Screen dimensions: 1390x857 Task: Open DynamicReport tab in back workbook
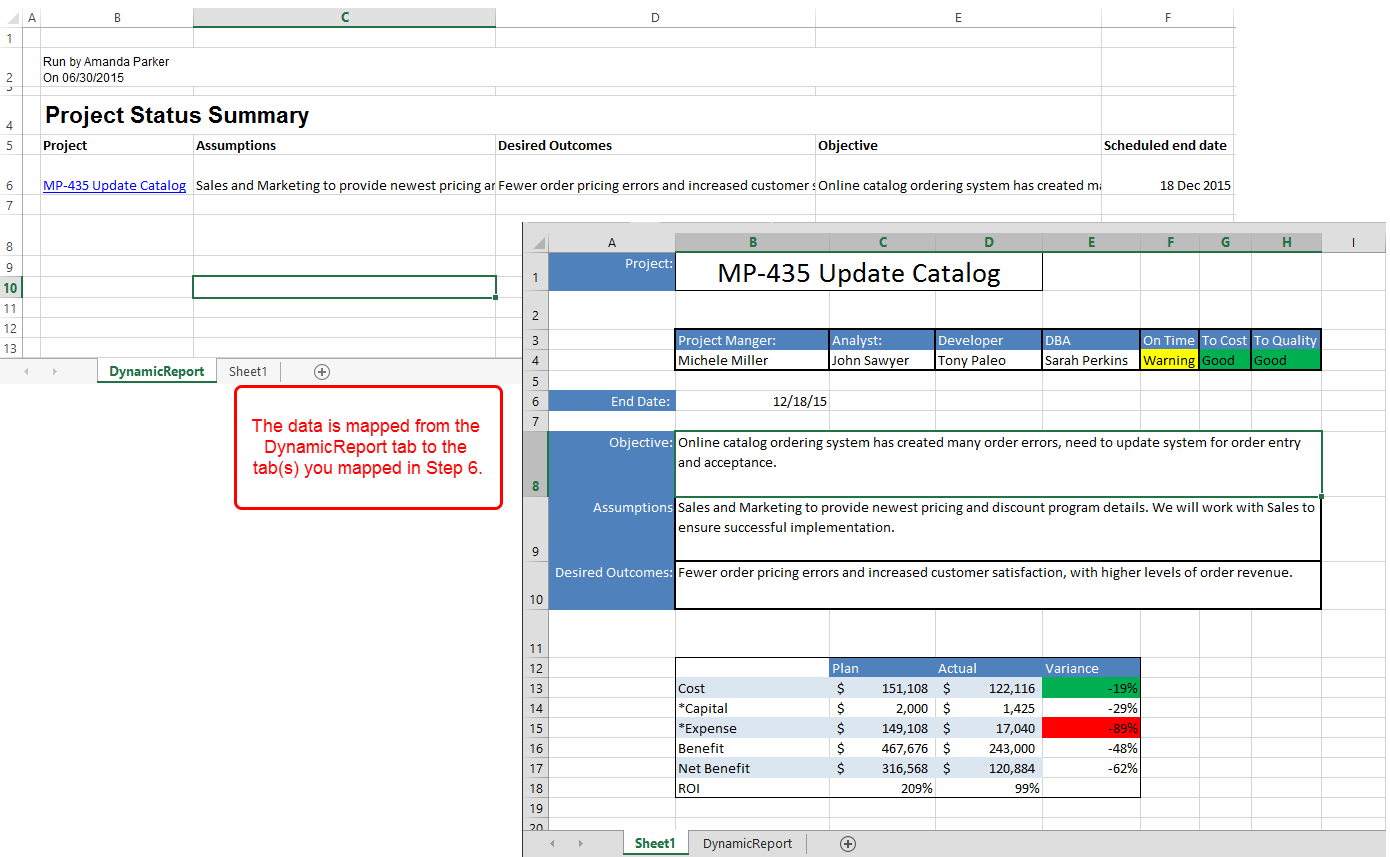(x=157, y=371)
